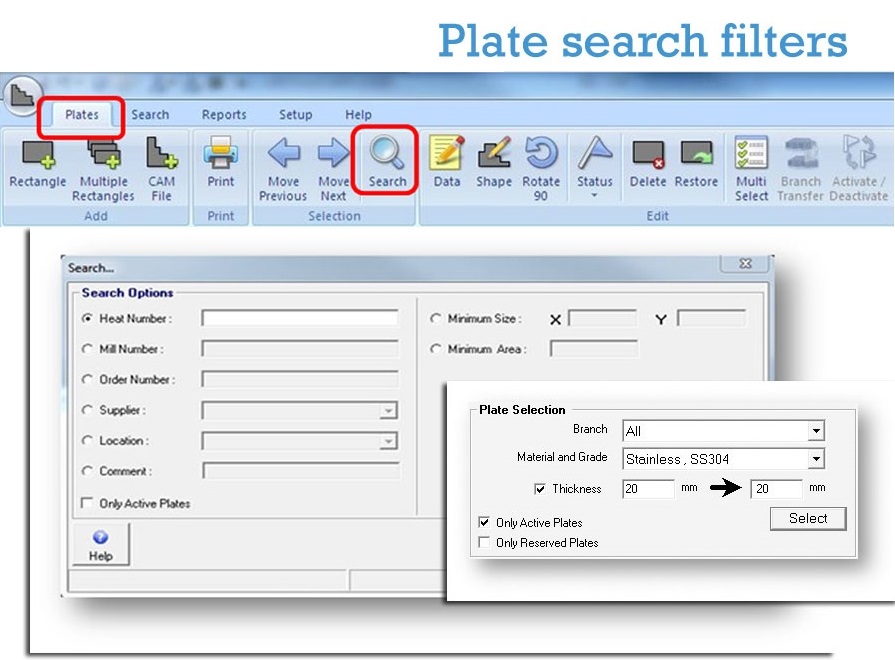This screenshot has width=895, height=660.
Task: Select the Heat Number radio option
Action: tap(87, 318)
